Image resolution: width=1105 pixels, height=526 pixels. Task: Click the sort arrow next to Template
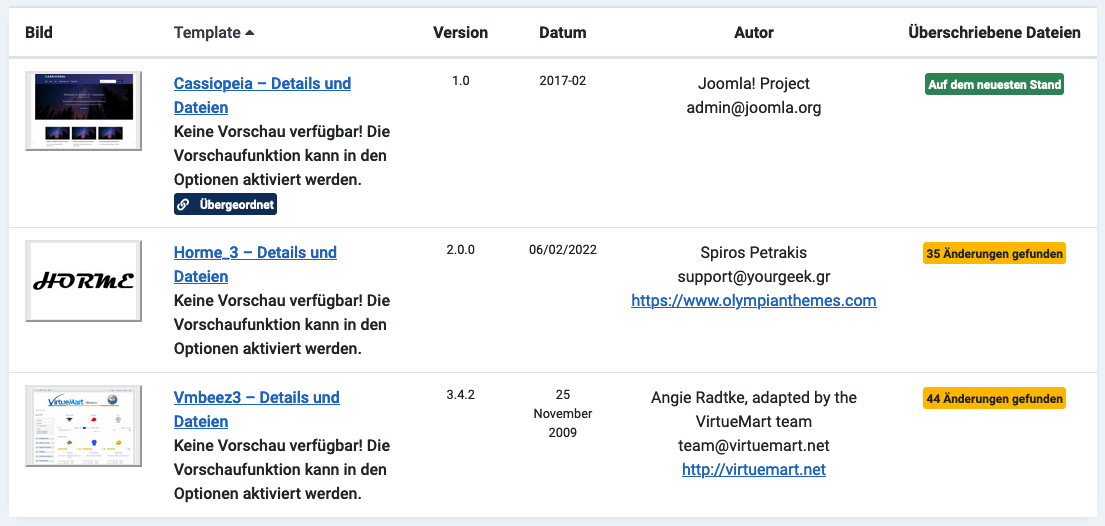pos(249,33)
